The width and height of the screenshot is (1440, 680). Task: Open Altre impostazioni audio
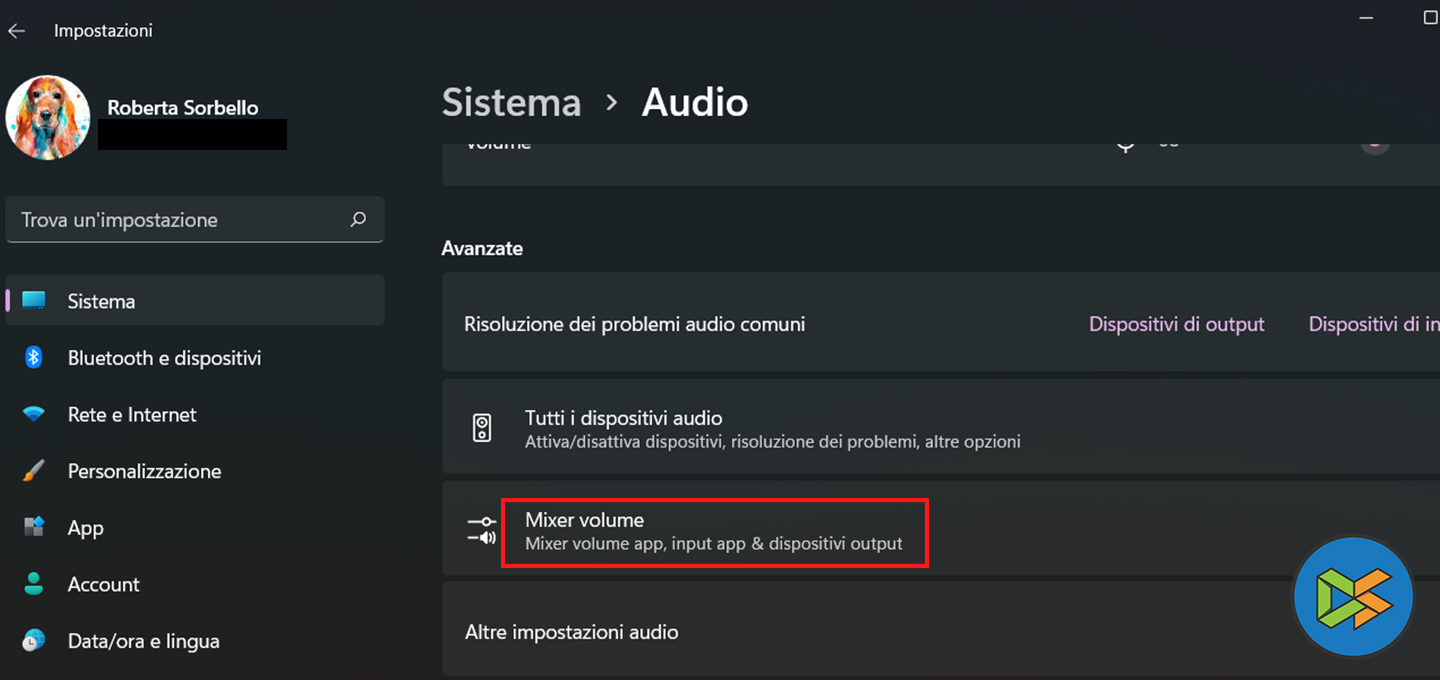tap(572, 632)
